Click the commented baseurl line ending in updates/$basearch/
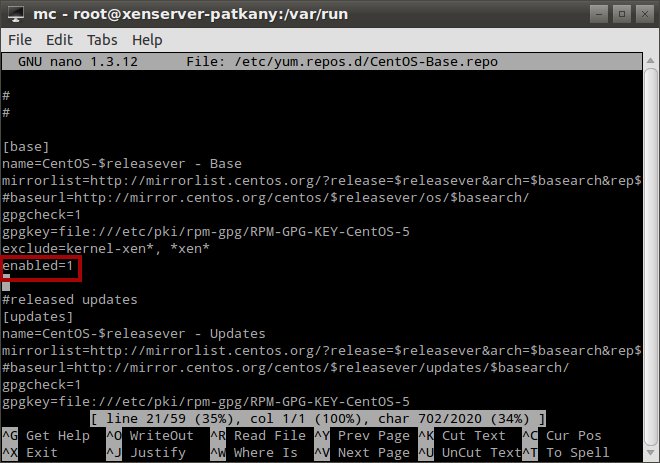Viewport: 660px width, 463px height. click(x=285, y=368)
